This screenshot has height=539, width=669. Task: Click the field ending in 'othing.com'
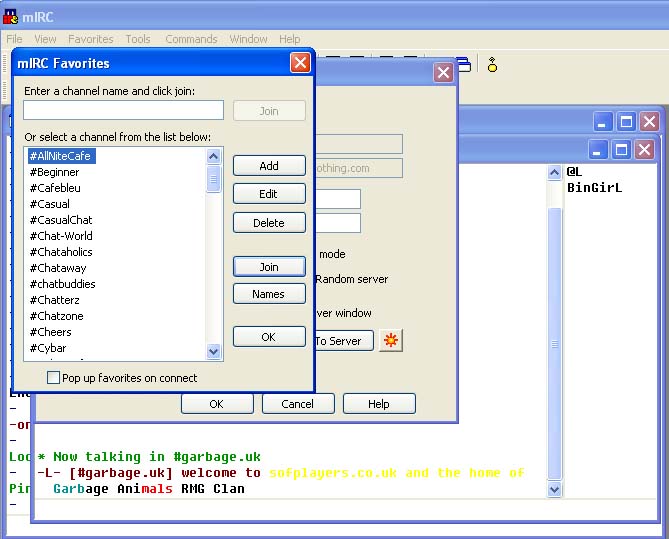359,168
